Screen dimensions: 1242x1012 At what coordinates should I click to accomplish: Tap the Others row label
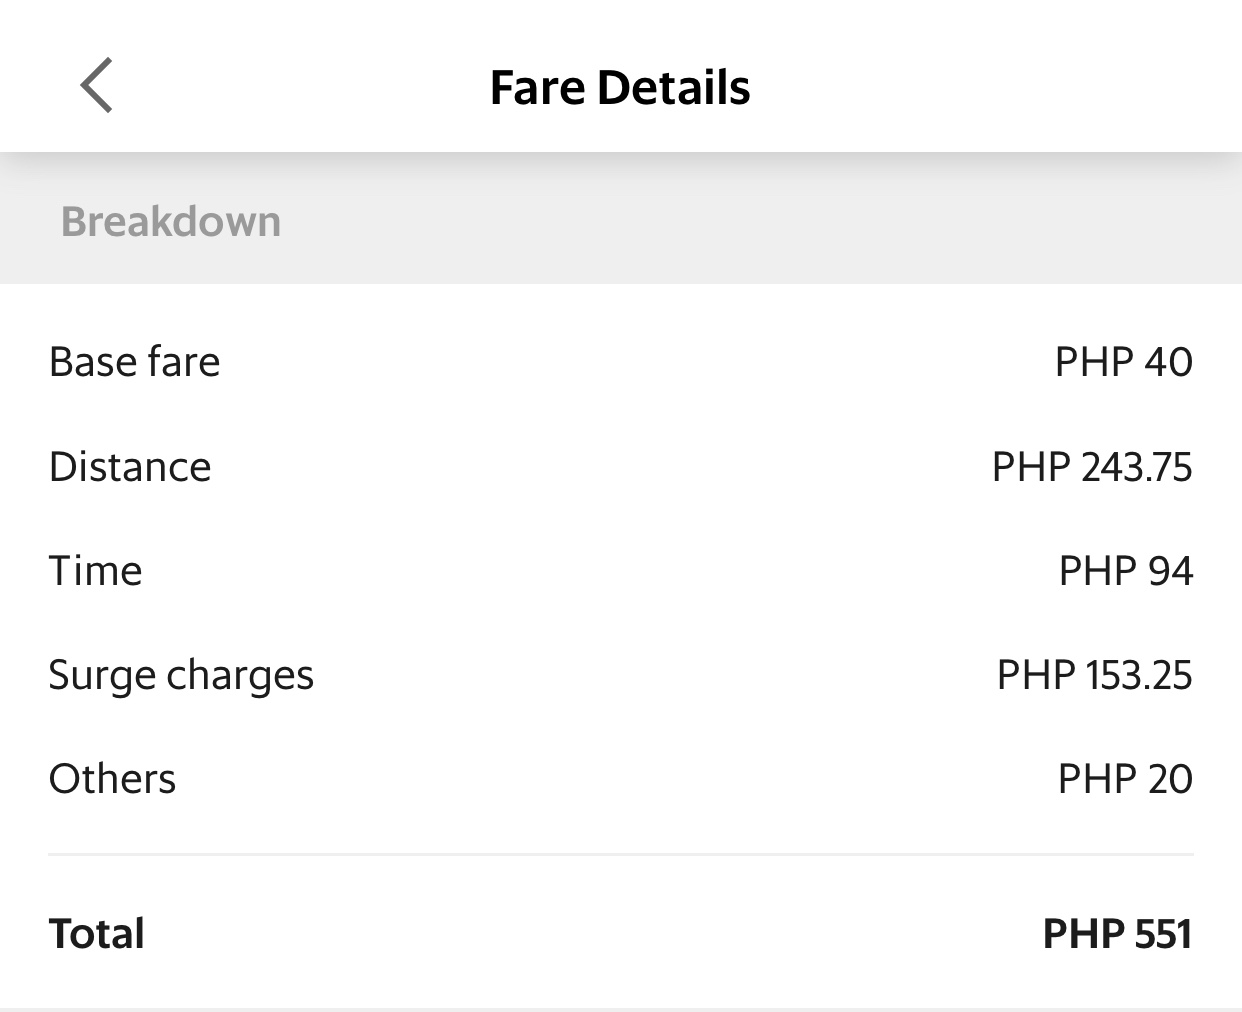click(x=112, y=779)
